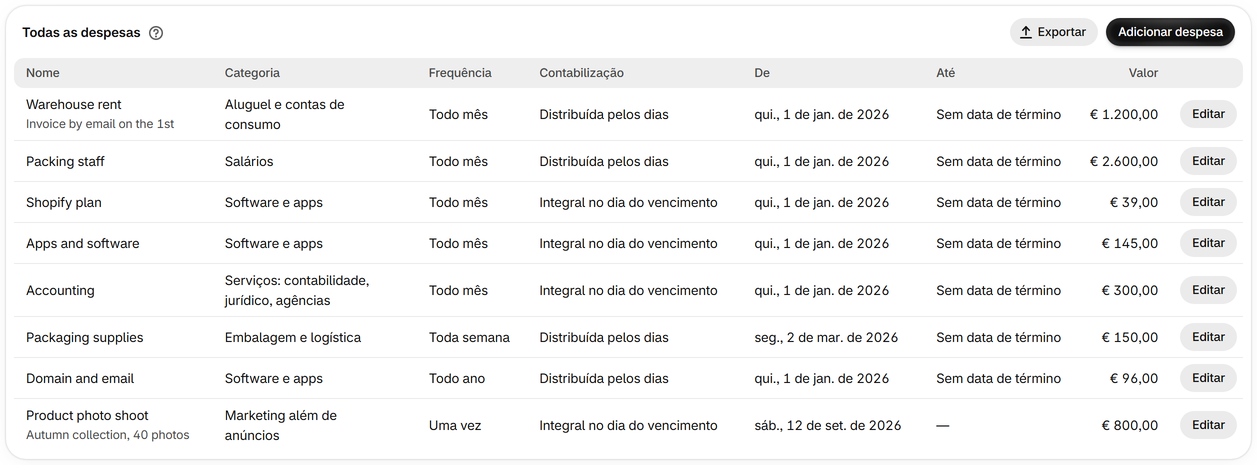Click Adicionar despesa button

(1170, 32)
